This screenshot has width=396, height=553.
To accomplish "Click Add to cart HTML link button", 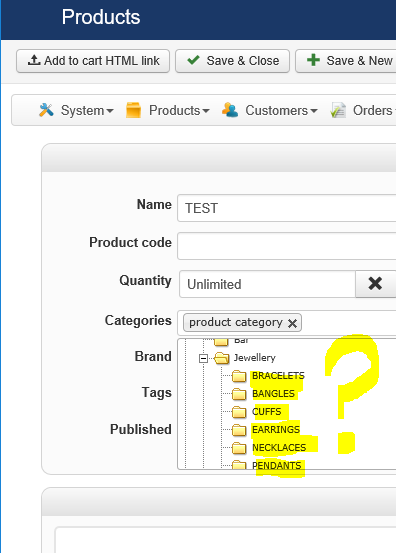I will pos(93,61).
